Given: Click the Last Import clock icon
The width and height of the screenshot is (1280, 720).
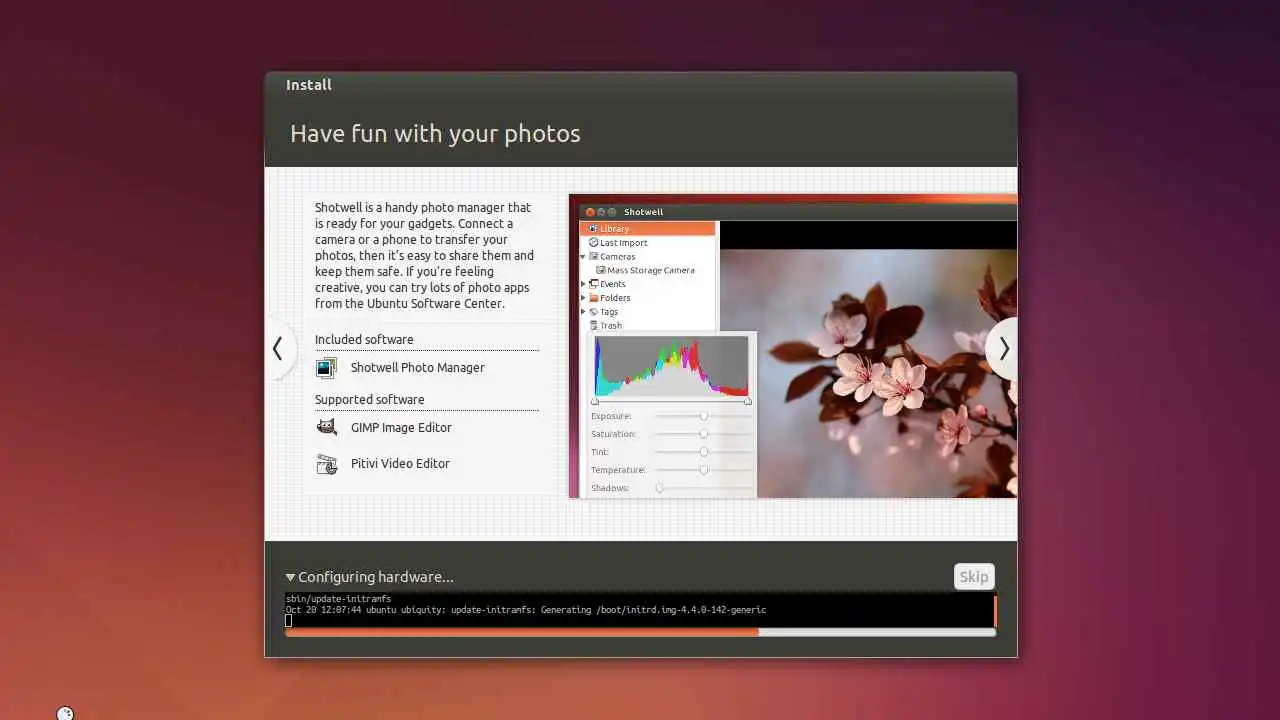Looking at the screenshot, I should [593, 243].
